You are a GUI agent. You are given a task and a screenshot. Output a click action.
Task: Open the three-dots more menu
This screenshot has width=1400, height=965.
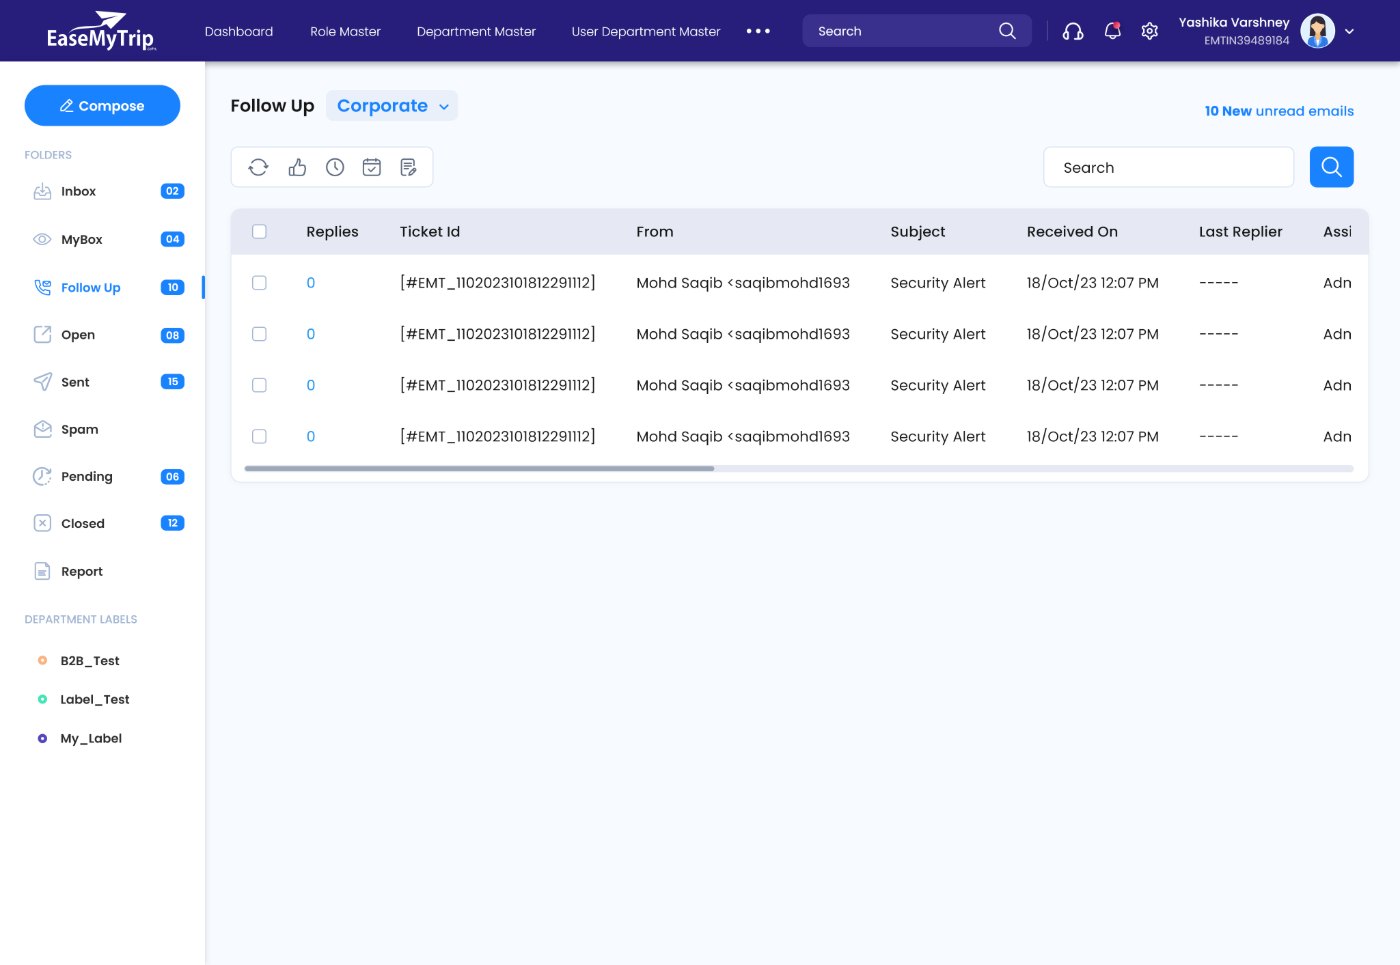(x=758, y=31)
